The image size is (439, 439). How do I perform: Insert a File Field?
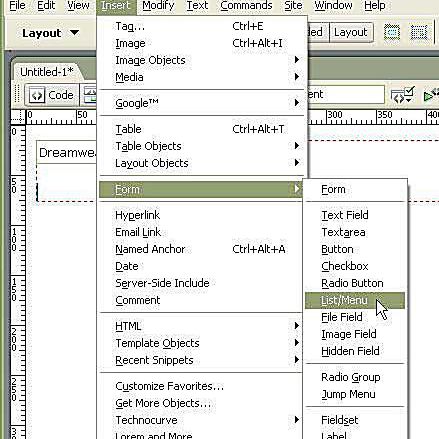coord(355,317)
